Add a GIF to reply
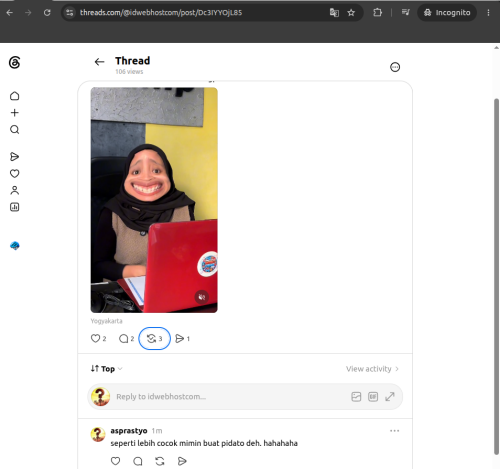 click(373, 397)
